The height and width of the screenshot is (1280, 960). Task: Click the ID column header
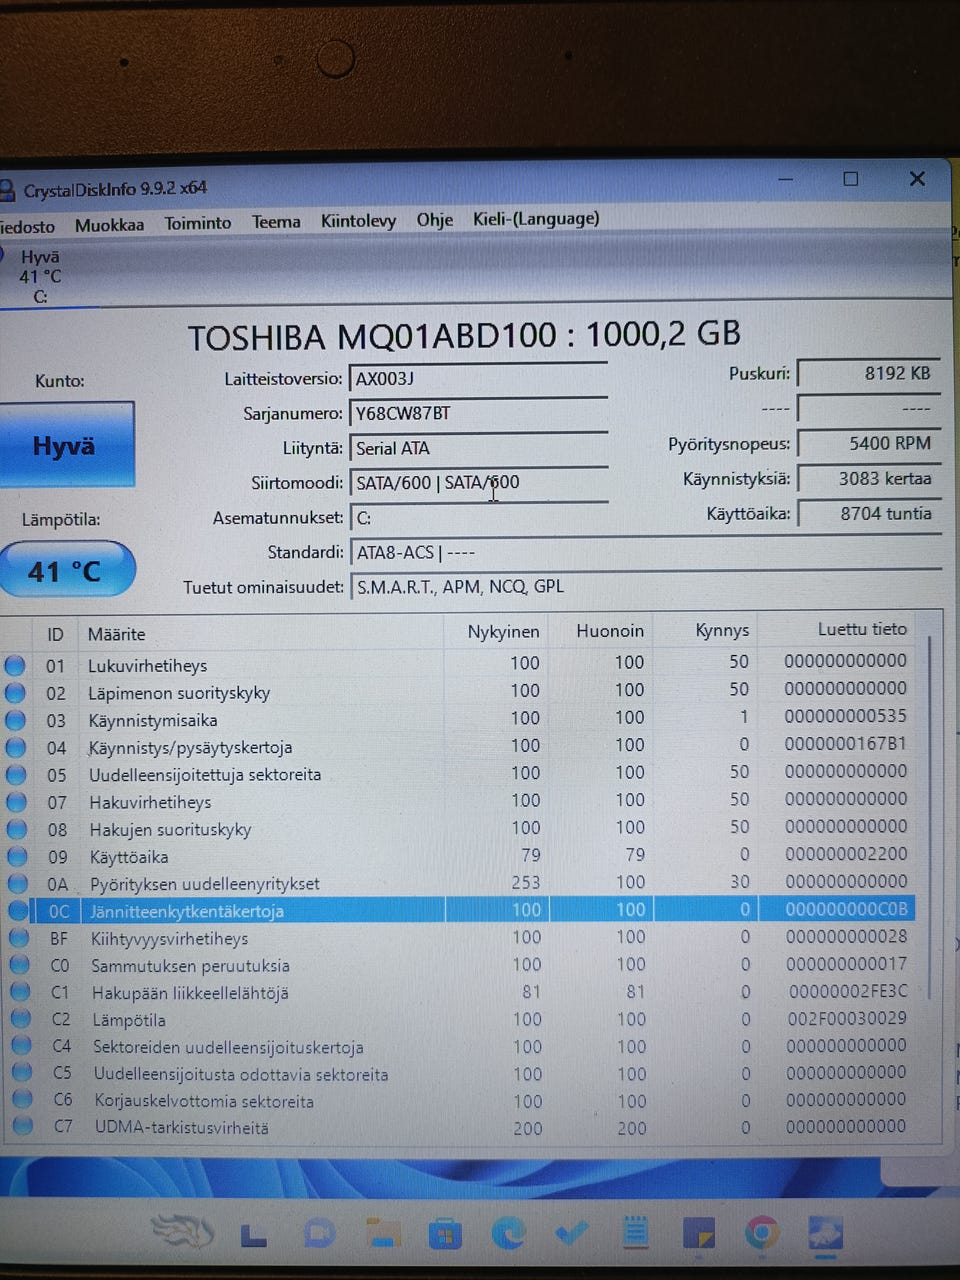coord(55,634)
